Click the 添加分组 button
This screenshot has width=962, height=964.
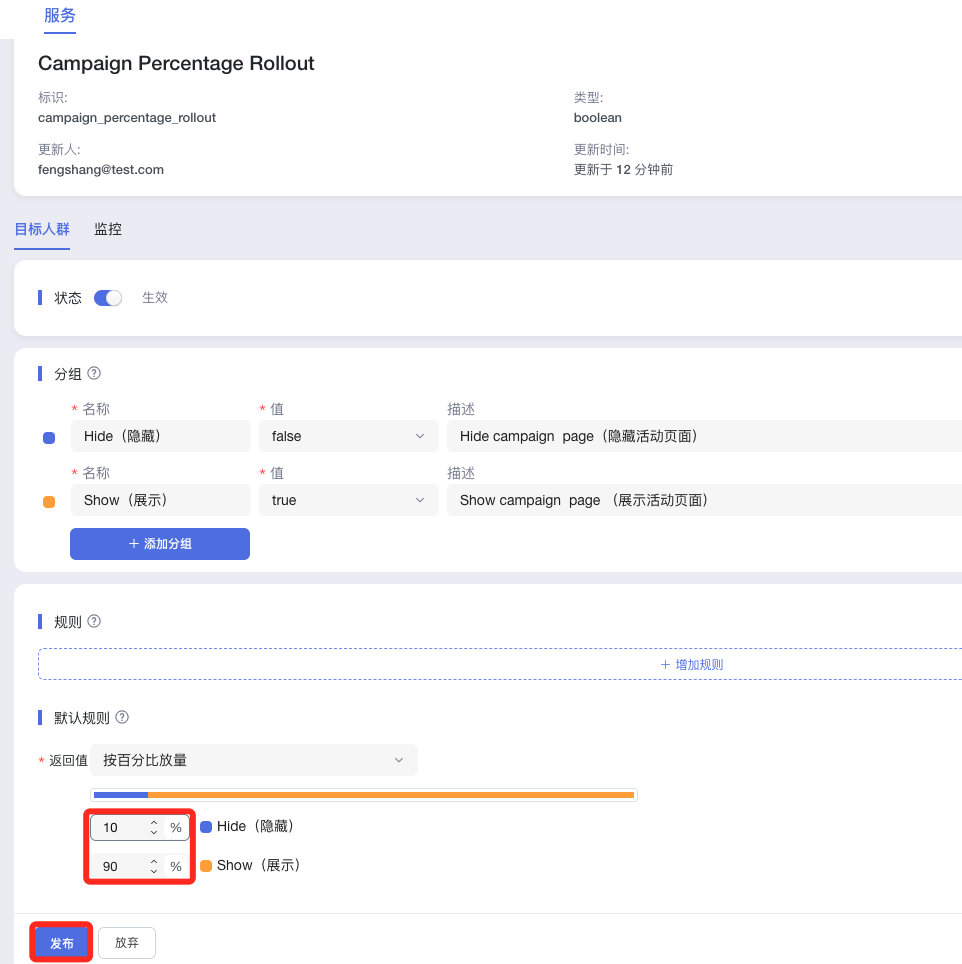(160, 544)
